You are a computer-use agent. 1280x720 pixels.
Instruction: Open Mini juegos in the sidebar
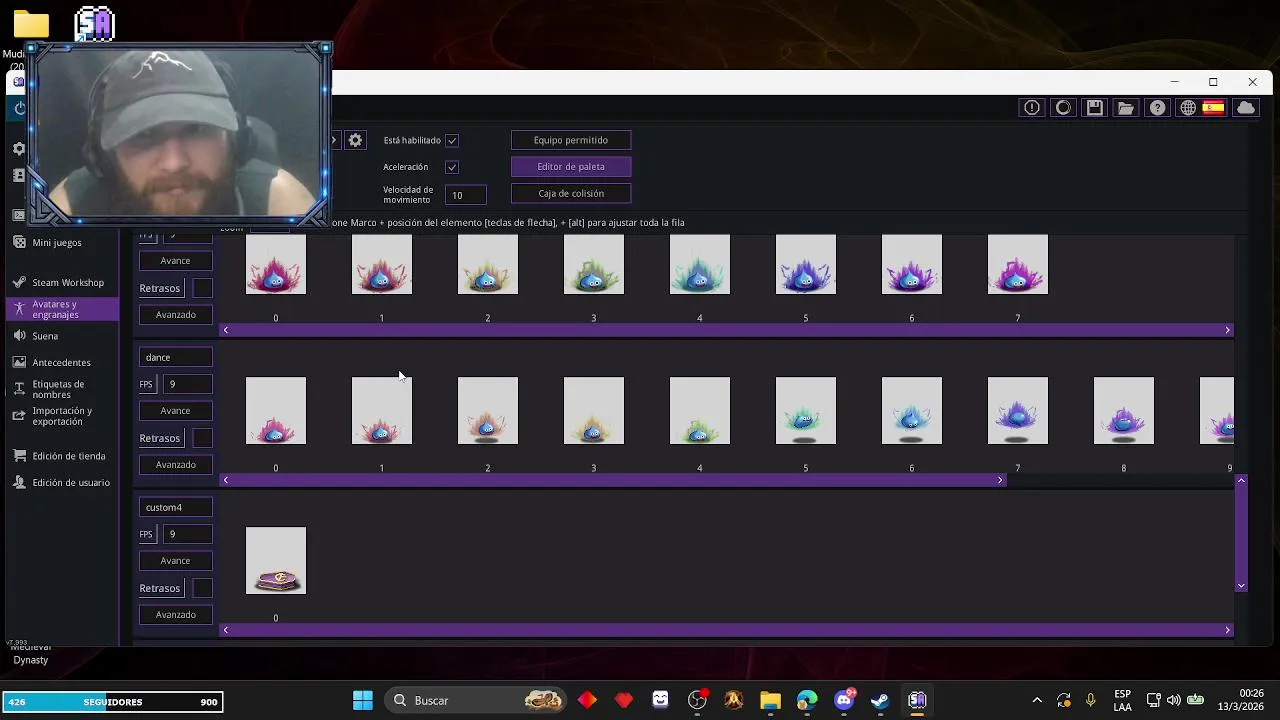[x=57, y=242]
